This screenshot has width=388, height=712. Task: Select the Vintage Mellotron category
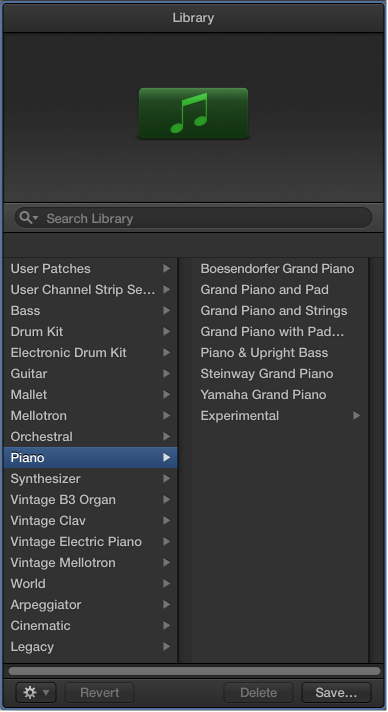point(90,562)
